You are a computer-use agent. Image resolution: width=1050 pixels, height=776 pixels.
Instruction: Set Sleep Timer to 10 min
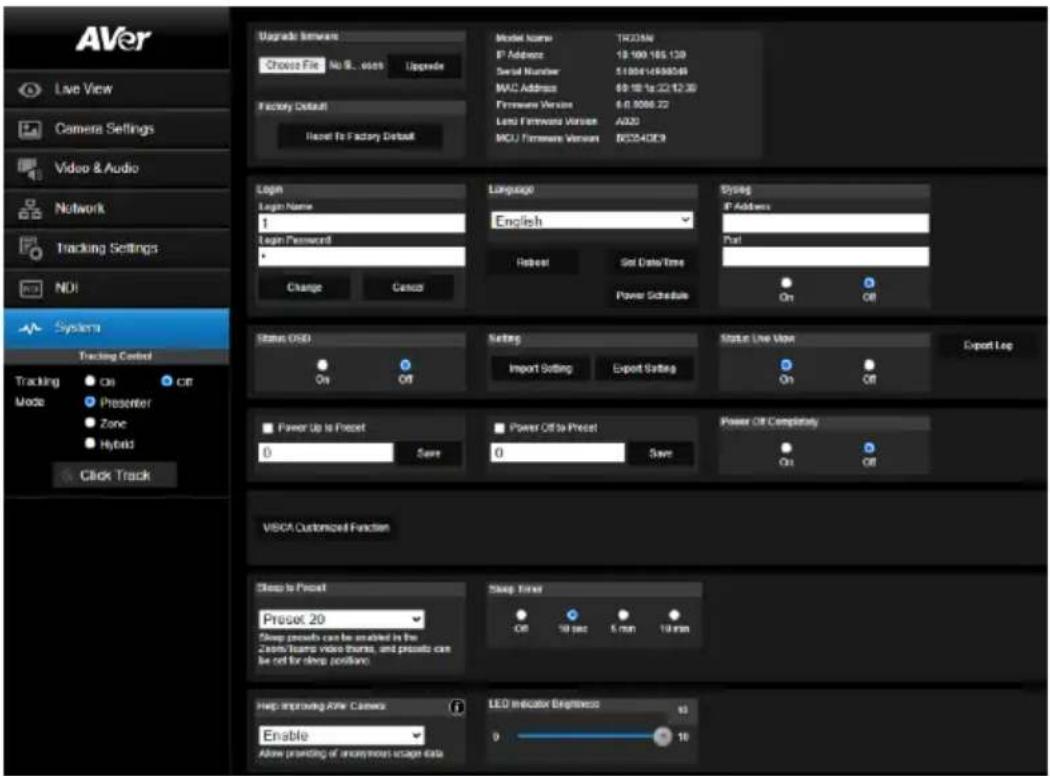click(x=674, y=615)
